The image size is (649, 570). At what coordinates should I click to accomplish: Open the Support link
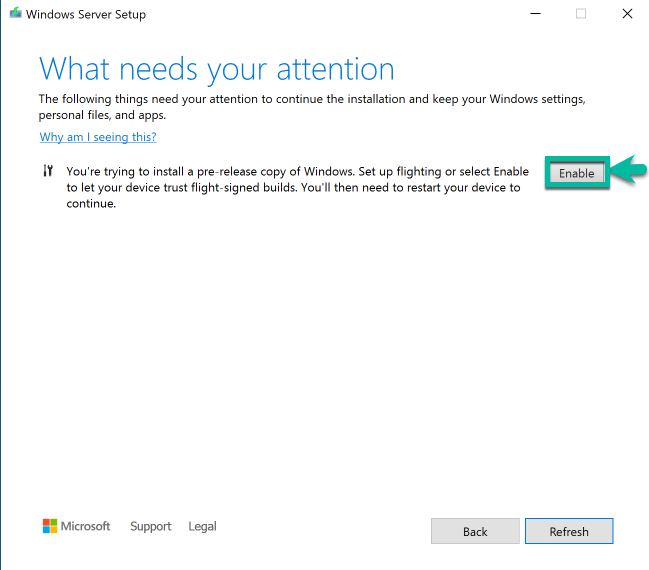[151, 526]
